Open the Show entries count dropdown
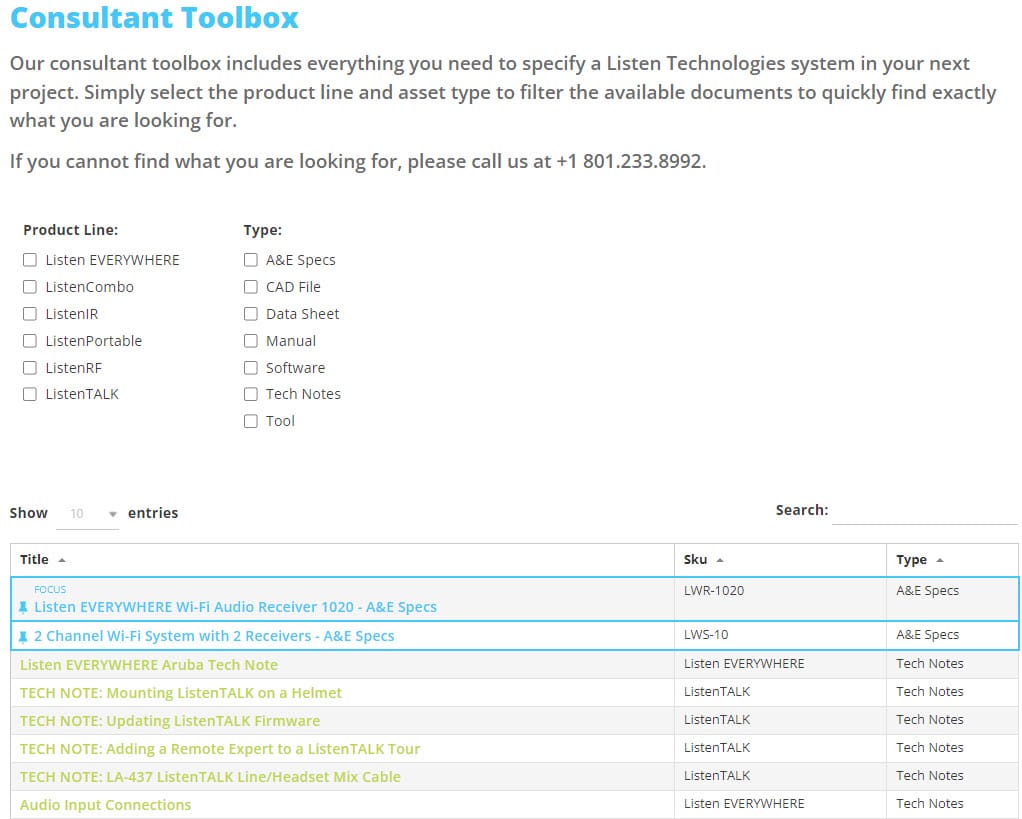The width and height of the screenshot is (1022, 819). coord(87,514)
